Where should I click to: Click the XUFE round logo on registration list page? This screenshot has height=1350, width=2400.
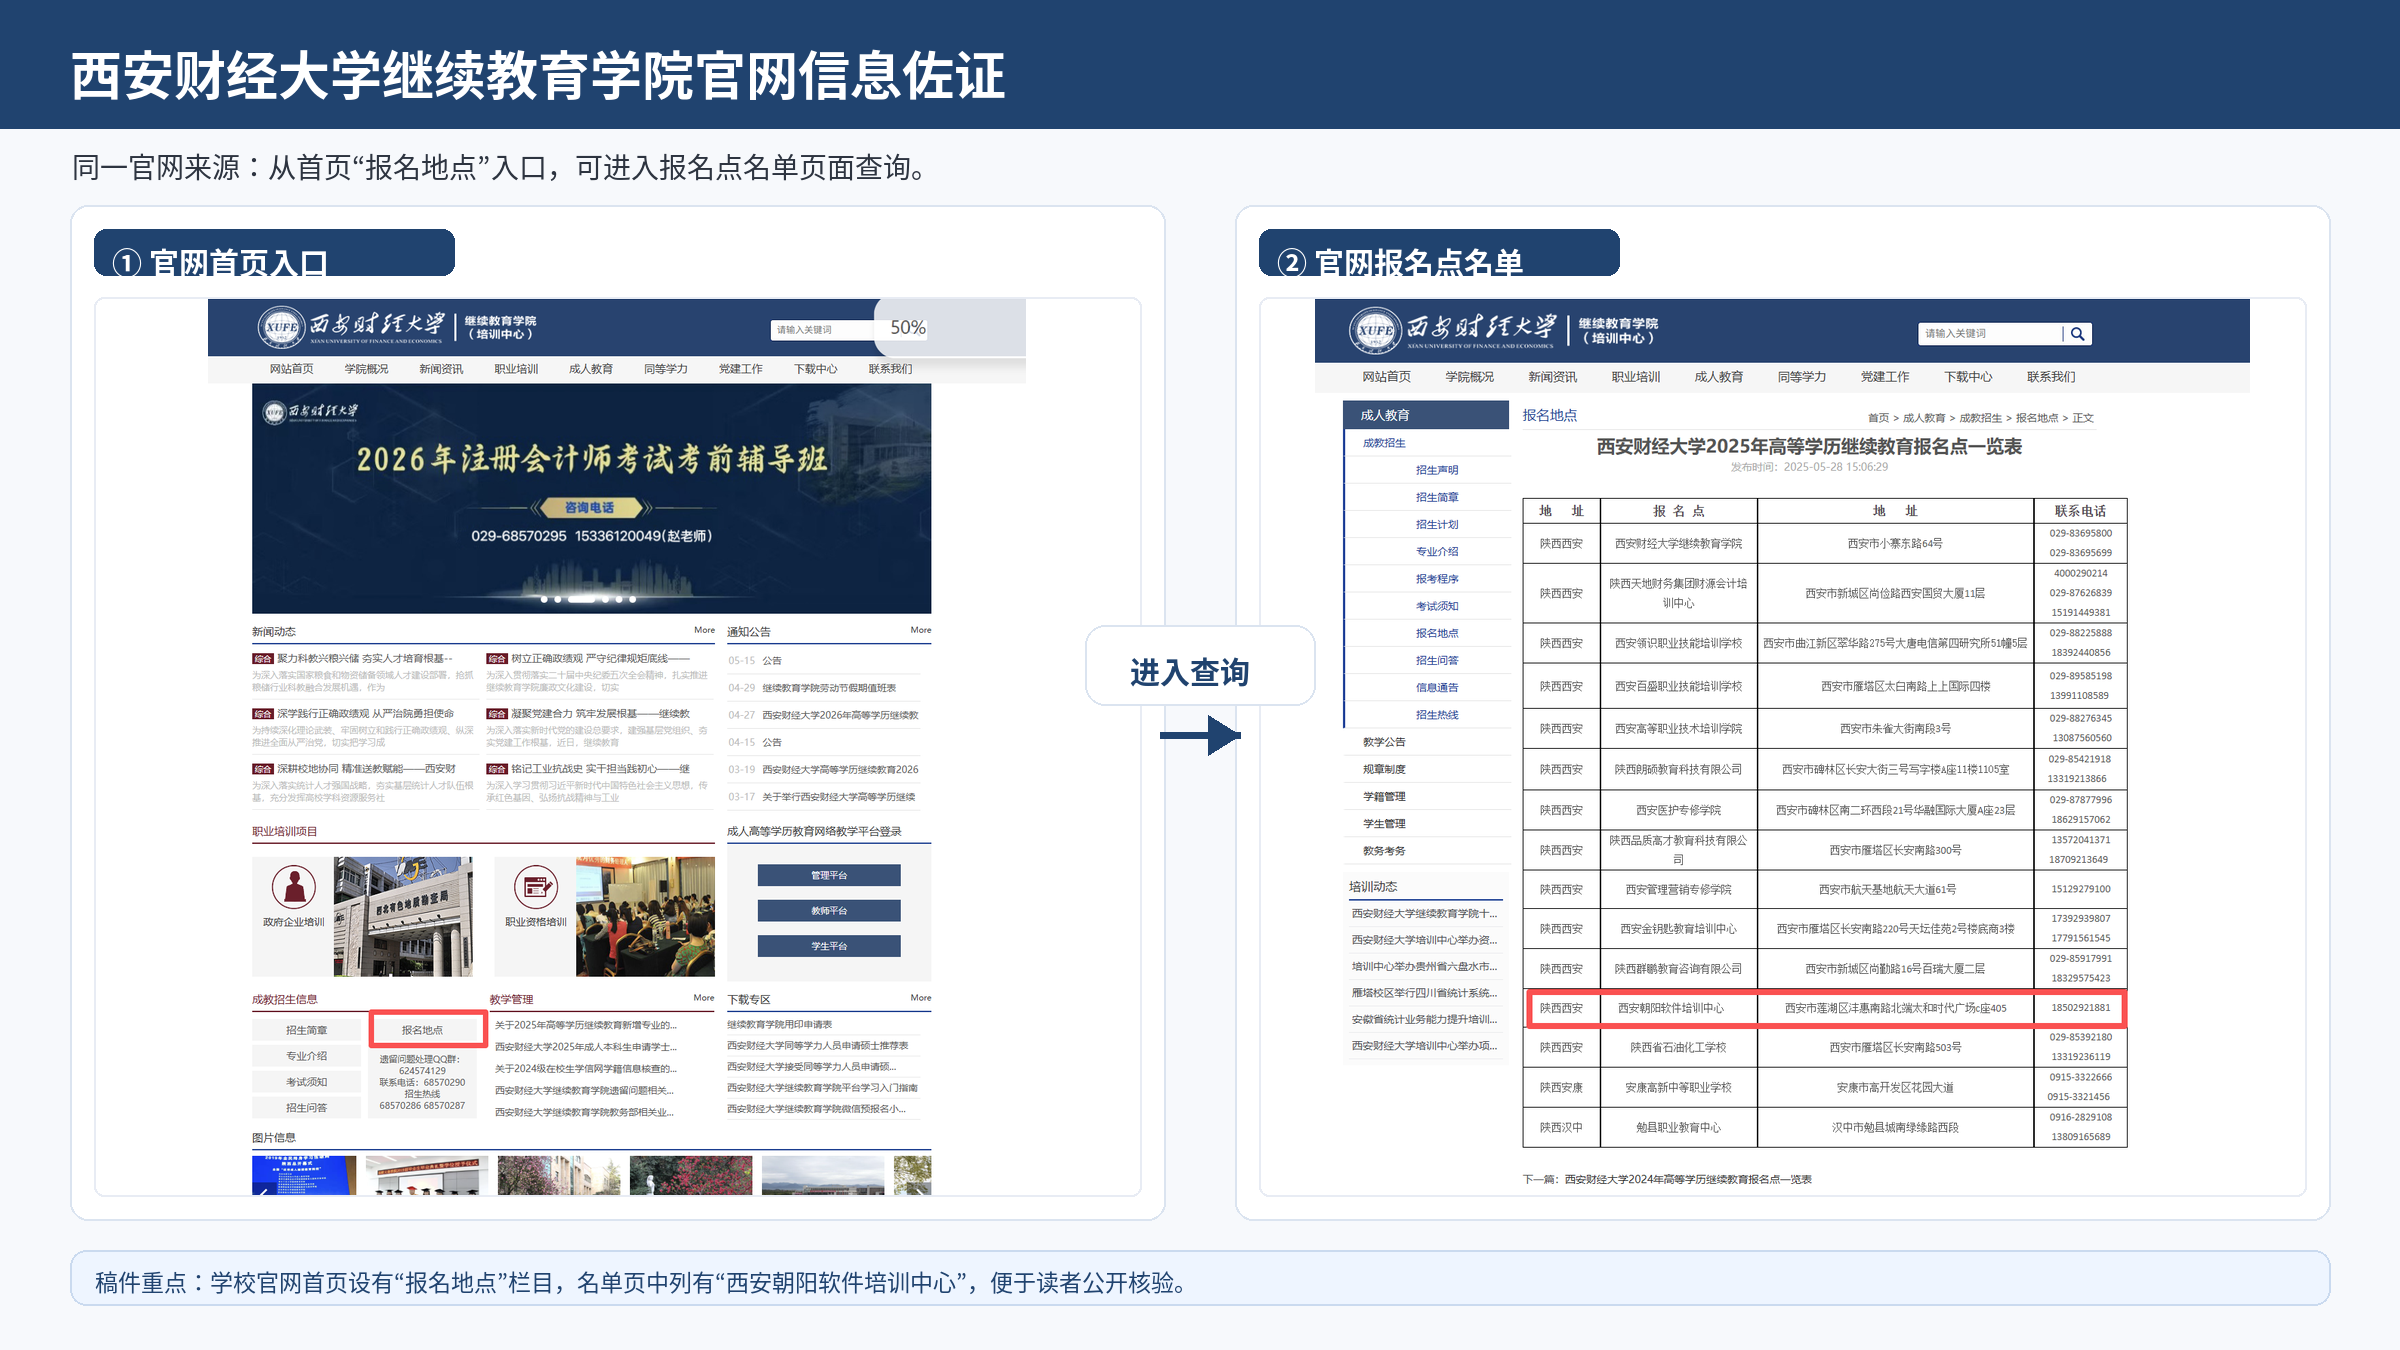[x=1375, y=330]
